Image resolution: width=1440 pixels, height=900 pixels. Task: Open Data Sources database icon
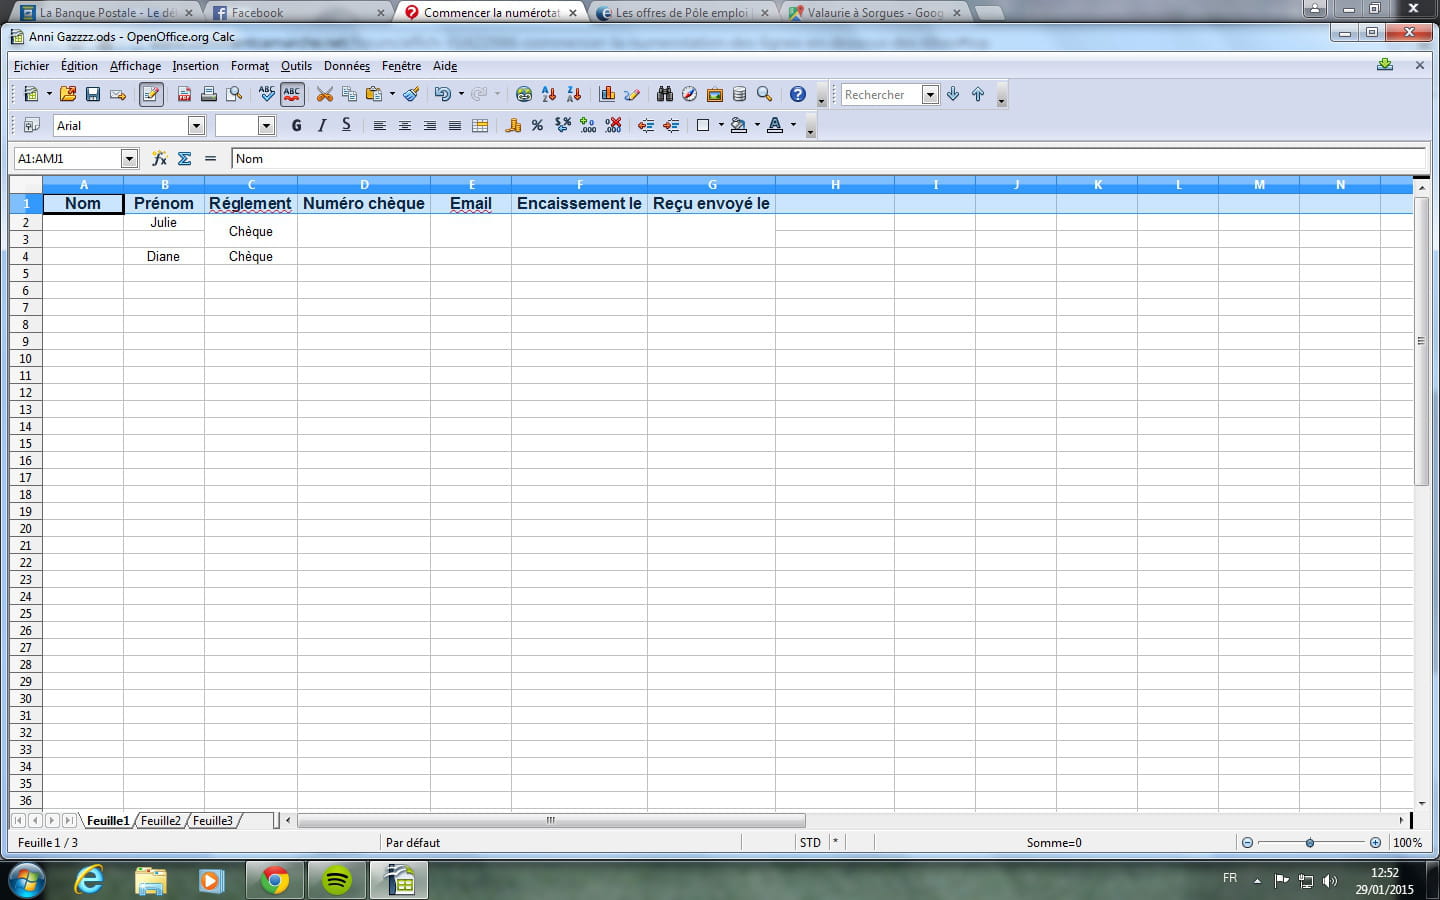[x=740, y=94]
